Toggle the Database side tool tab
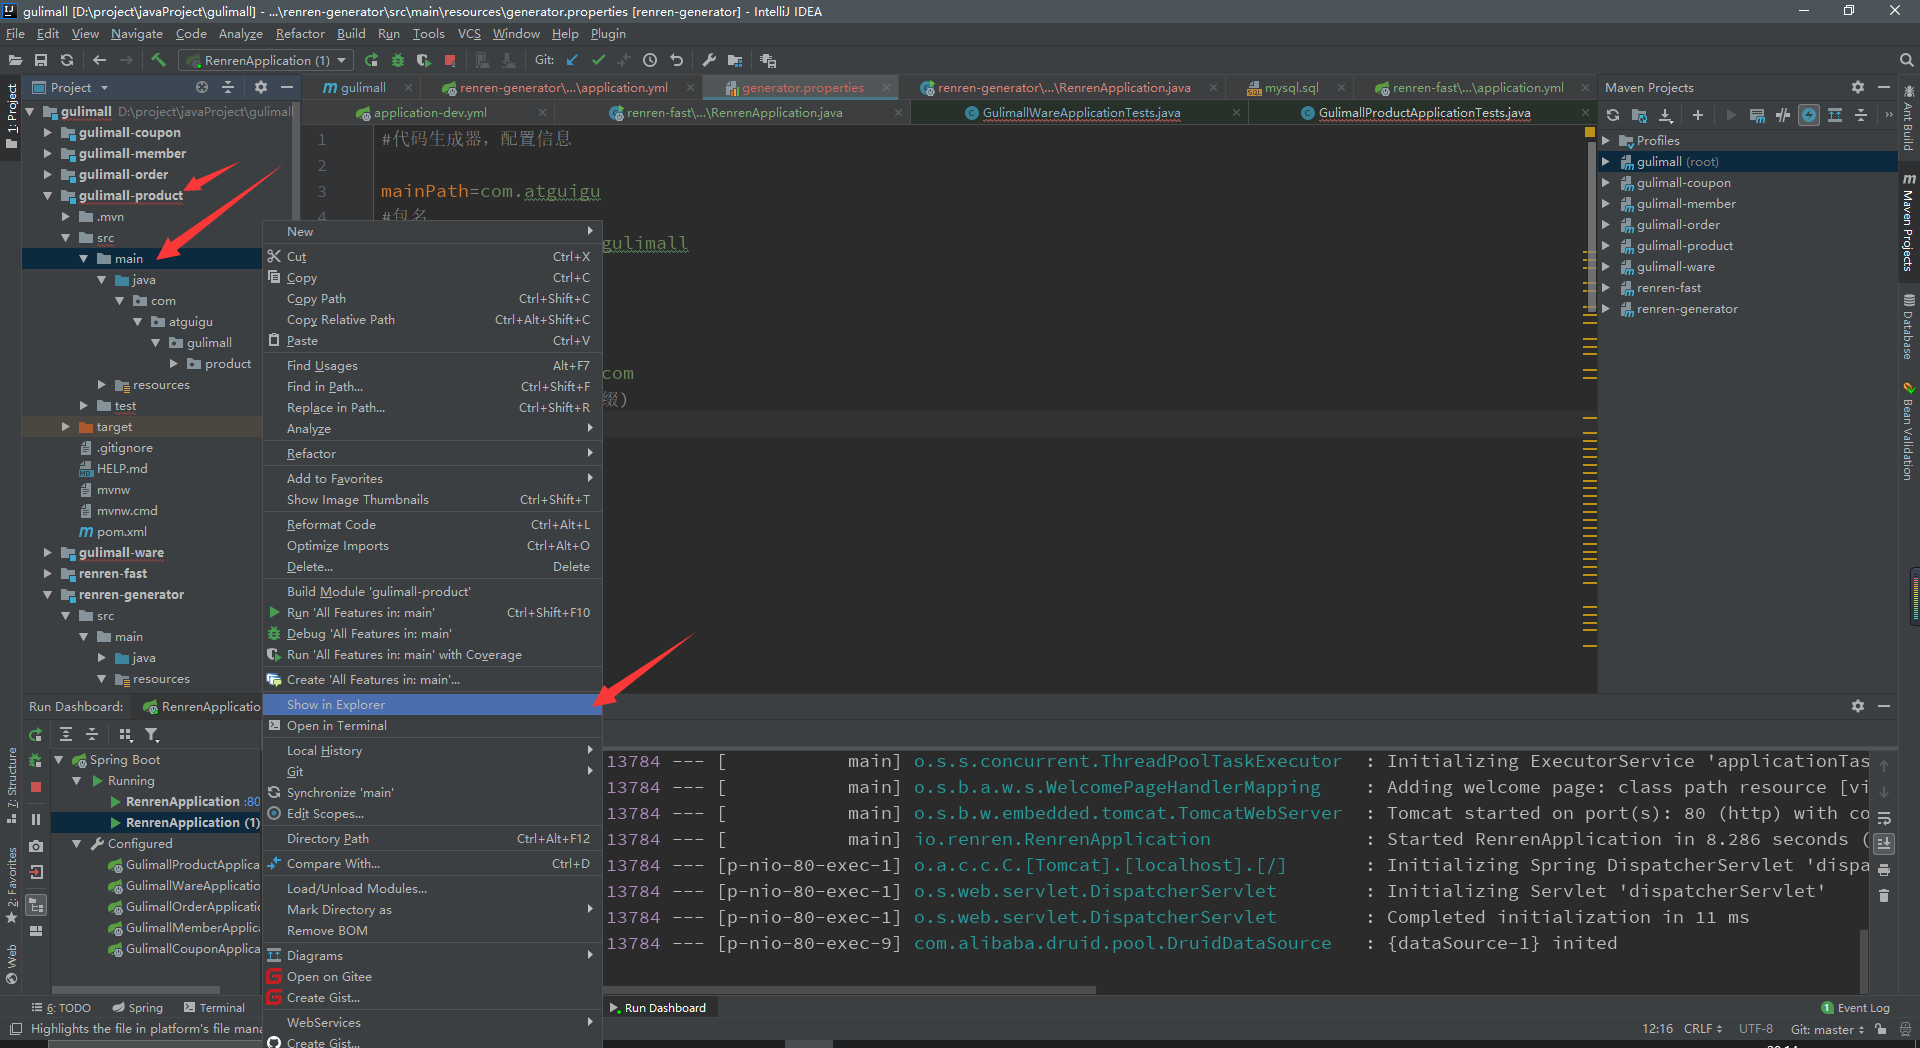 pyautogui.click(x=1908, y=327)
